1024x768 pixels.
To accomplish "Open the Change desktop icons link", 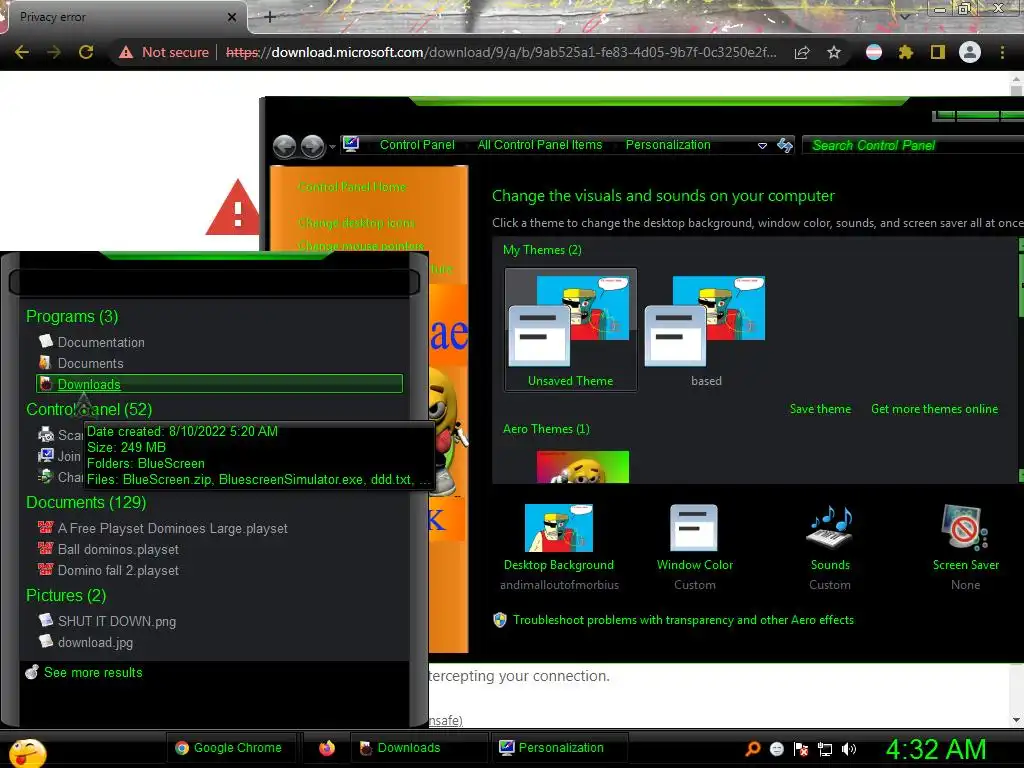I will (x=356, y=223).
